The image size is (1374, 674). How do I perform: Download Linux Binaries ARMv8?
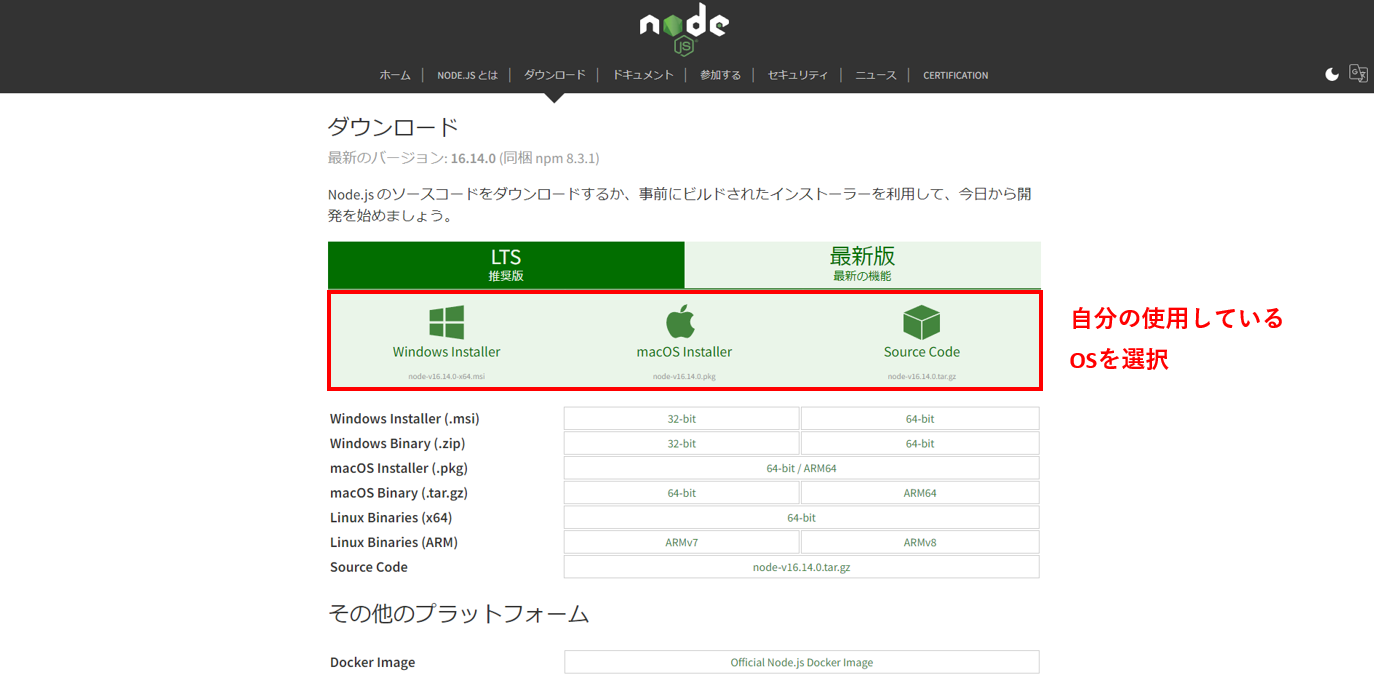920,542
